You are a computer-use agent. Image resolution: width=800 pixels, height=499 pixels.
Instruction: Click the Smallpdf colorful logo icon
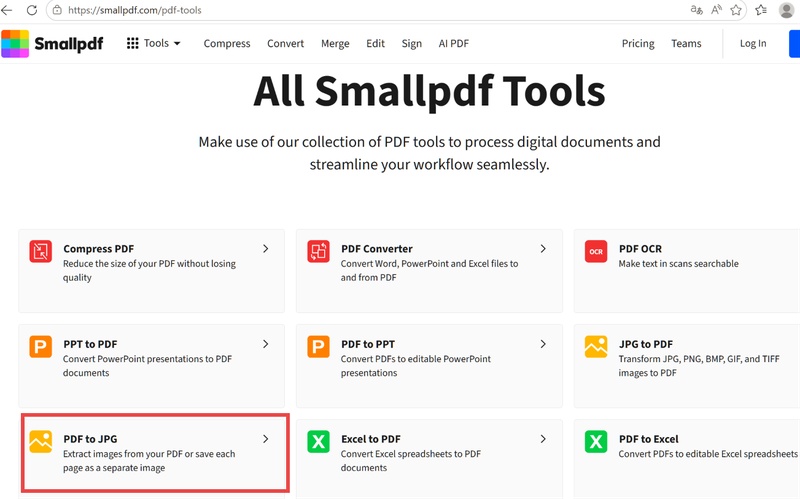[x=15, y=43]
